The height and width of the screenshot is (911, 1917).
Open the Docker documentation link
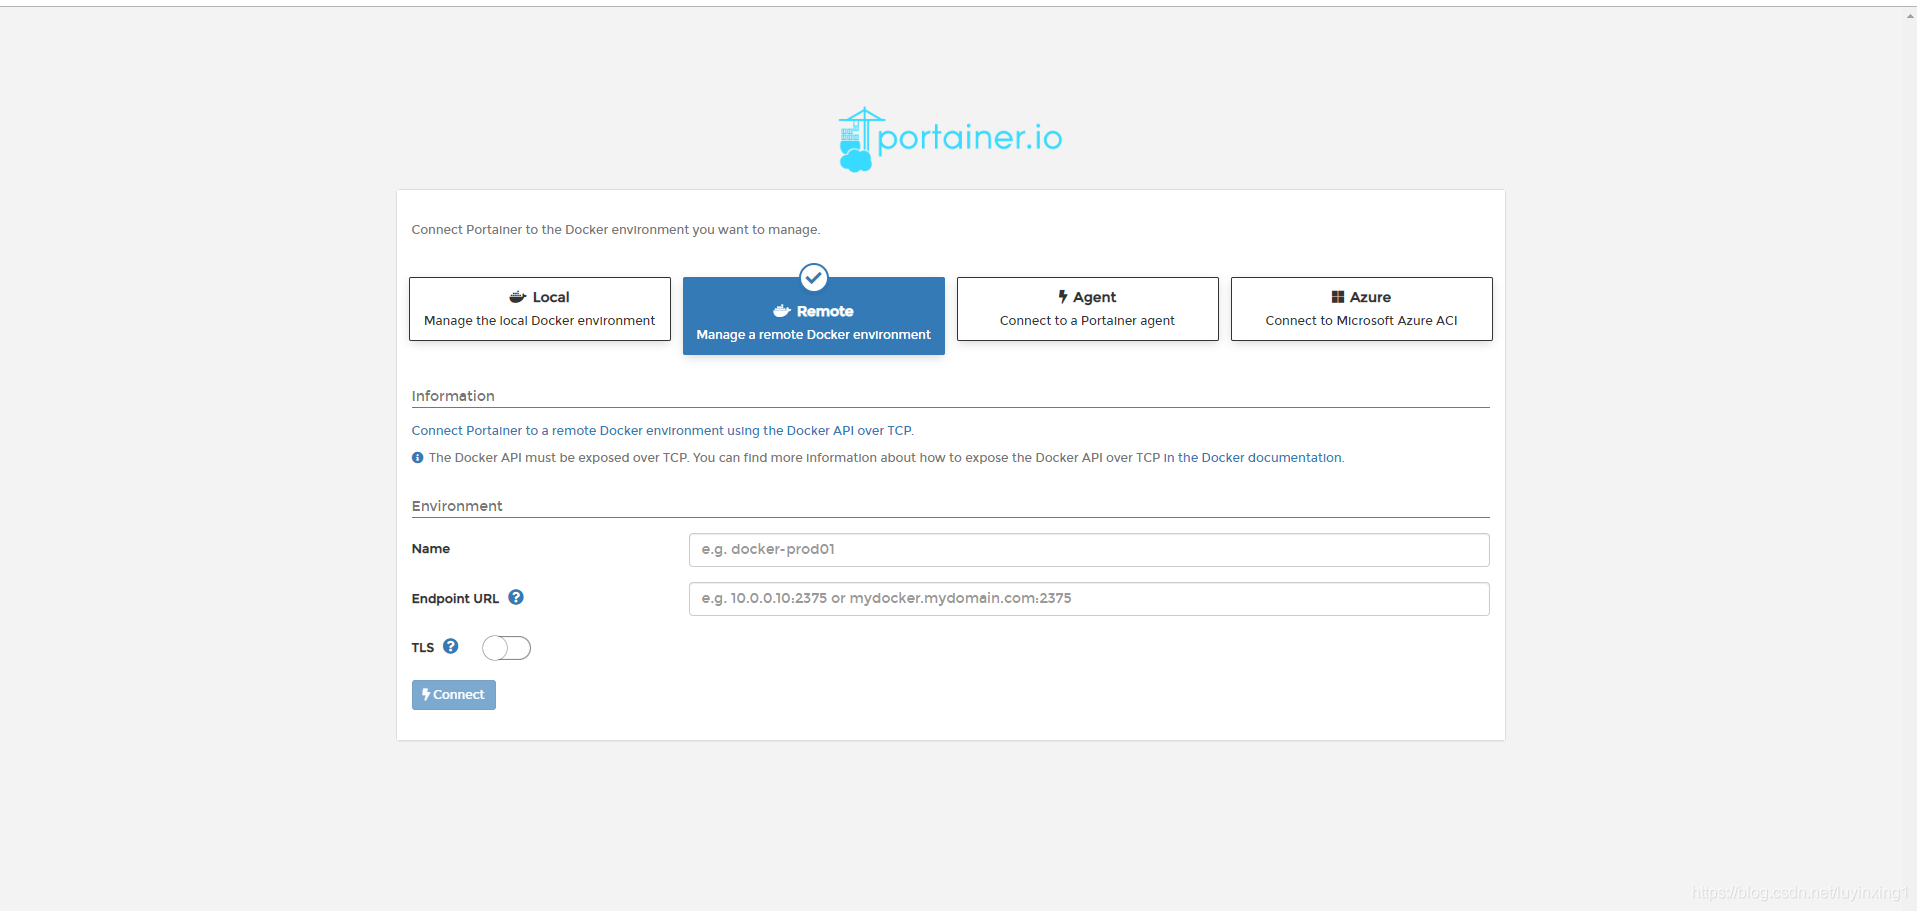tap(1260, 458)
